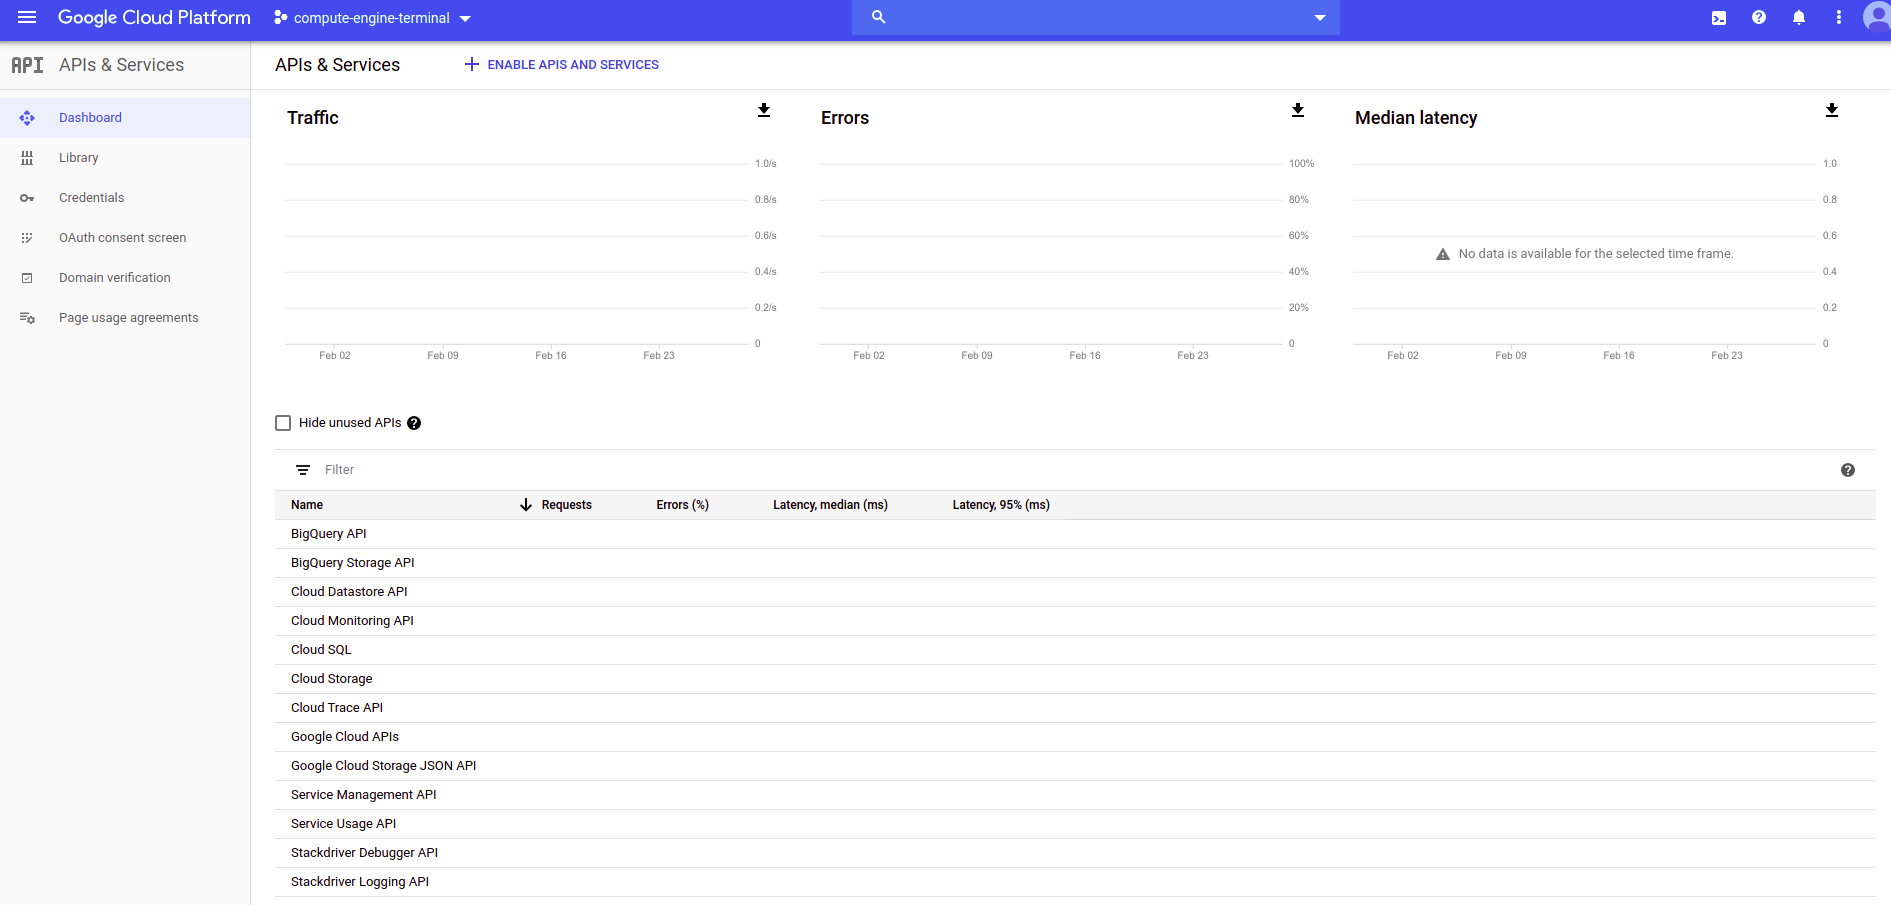Open Cloud Monitoring API row

click(1075, 621)
